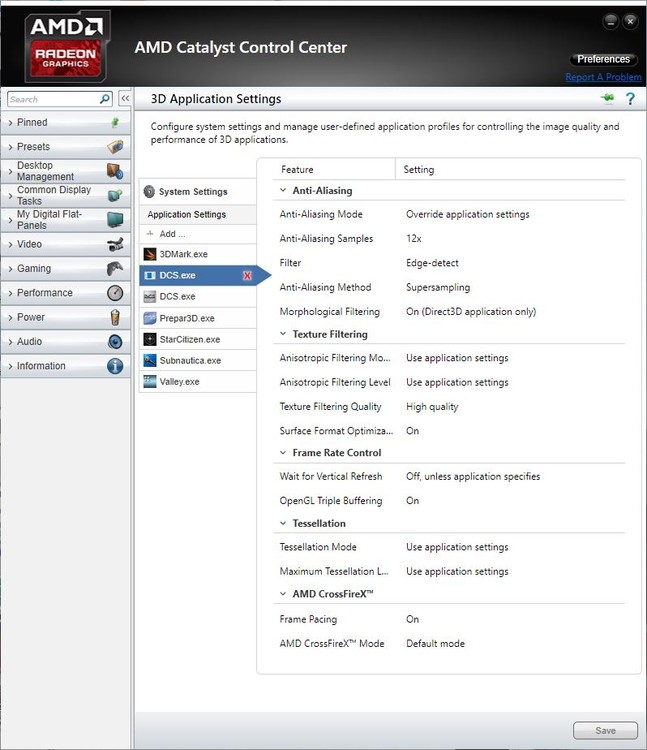This screenshot has width=647, height=750.
Task: Click the search magnifier icon
Action: coord(105,99)
